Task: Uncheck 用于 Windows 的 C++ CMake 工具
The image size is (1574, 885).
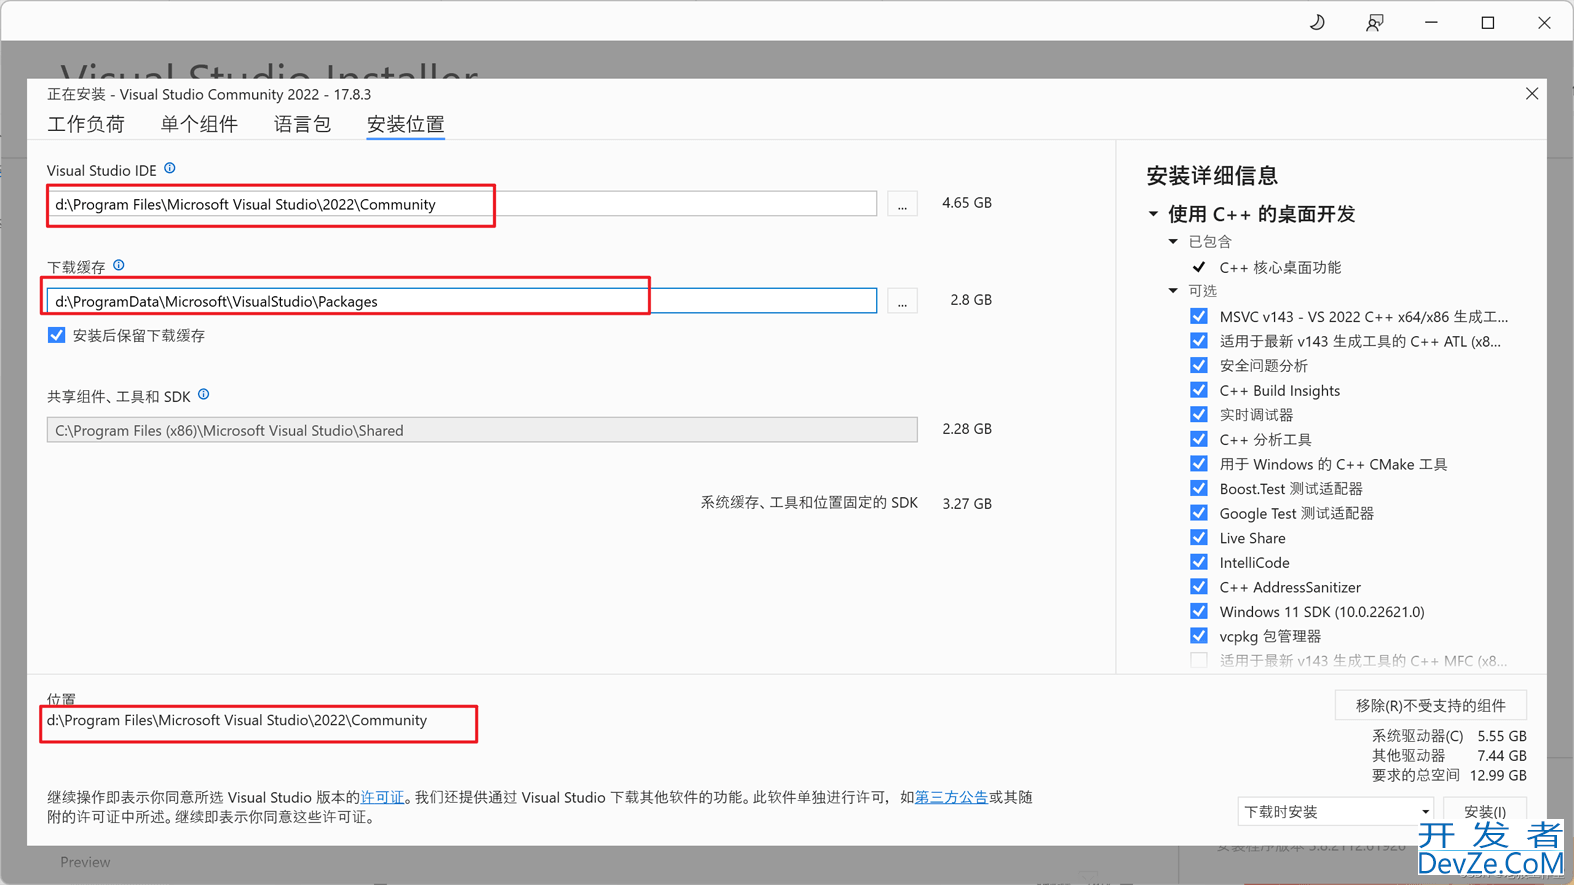Action: 1199,464
